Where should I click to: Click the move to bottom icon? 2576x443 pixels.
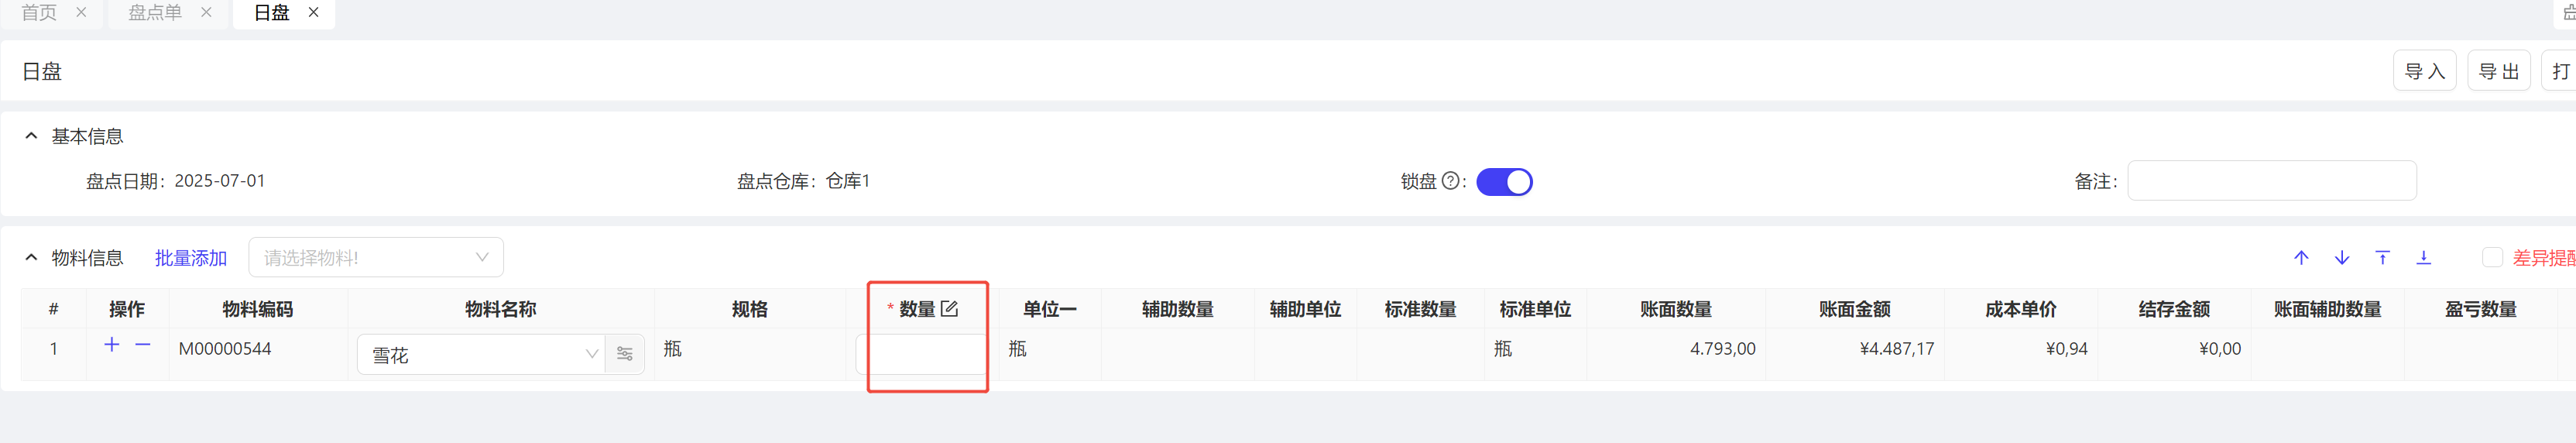click(x=2424, y=258)
